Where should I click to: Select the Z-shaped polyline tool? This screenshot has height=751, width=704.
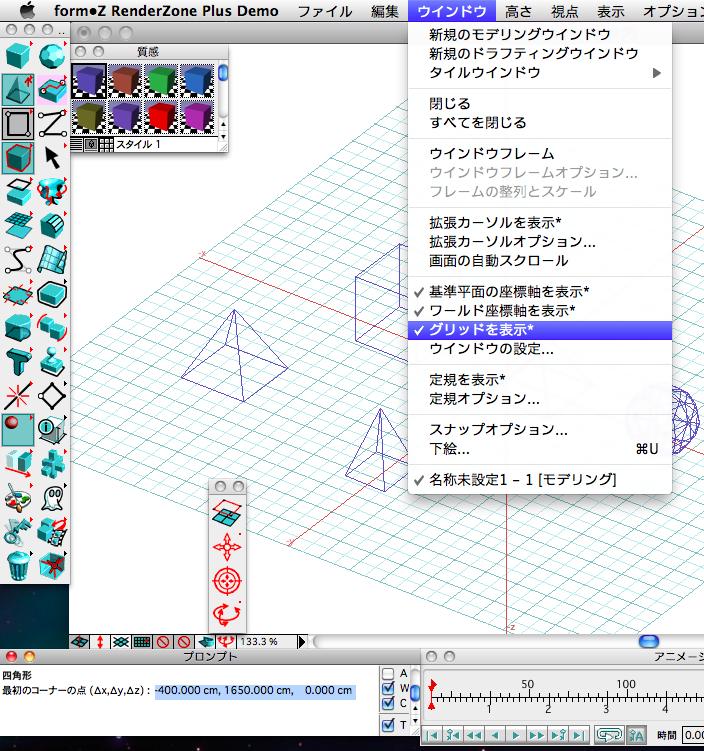[52, 124]
